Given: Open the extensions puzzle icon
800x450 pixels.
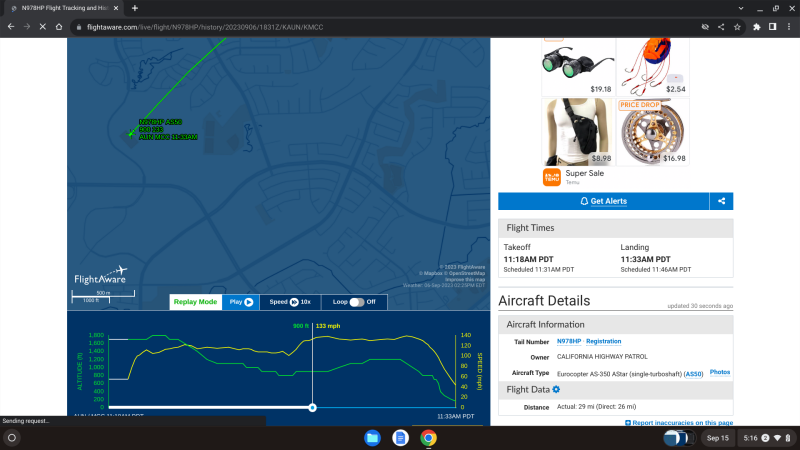Looking at the screenshot, I should [757, 27].
